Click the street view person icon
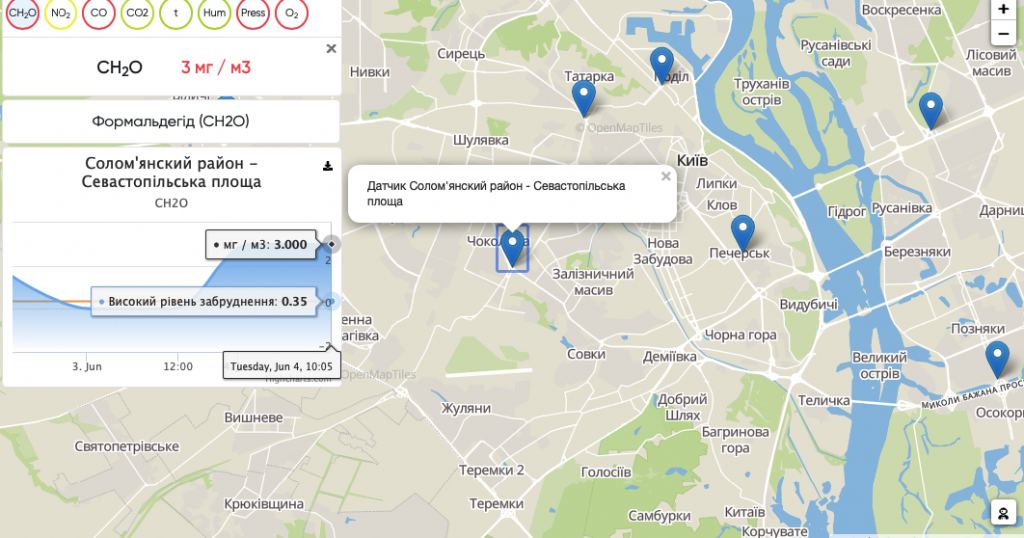Viewport: 1024px width, 538px height. [1002, 512]
